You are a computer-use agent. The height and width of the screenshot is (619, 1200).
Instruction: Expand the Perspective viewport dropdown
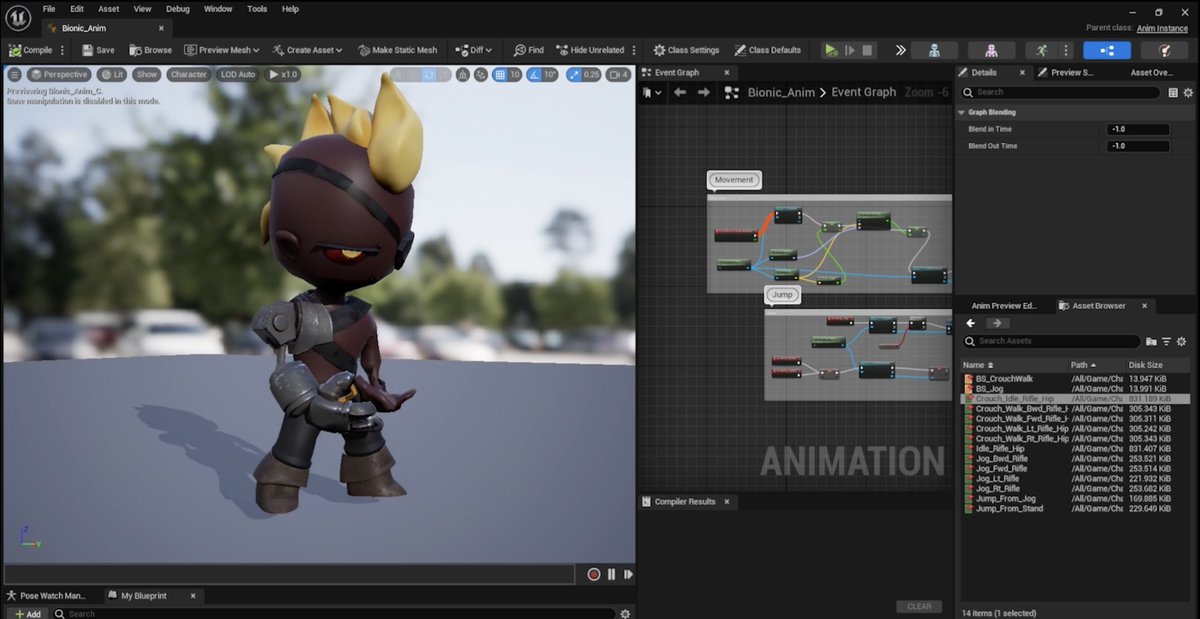59,73
